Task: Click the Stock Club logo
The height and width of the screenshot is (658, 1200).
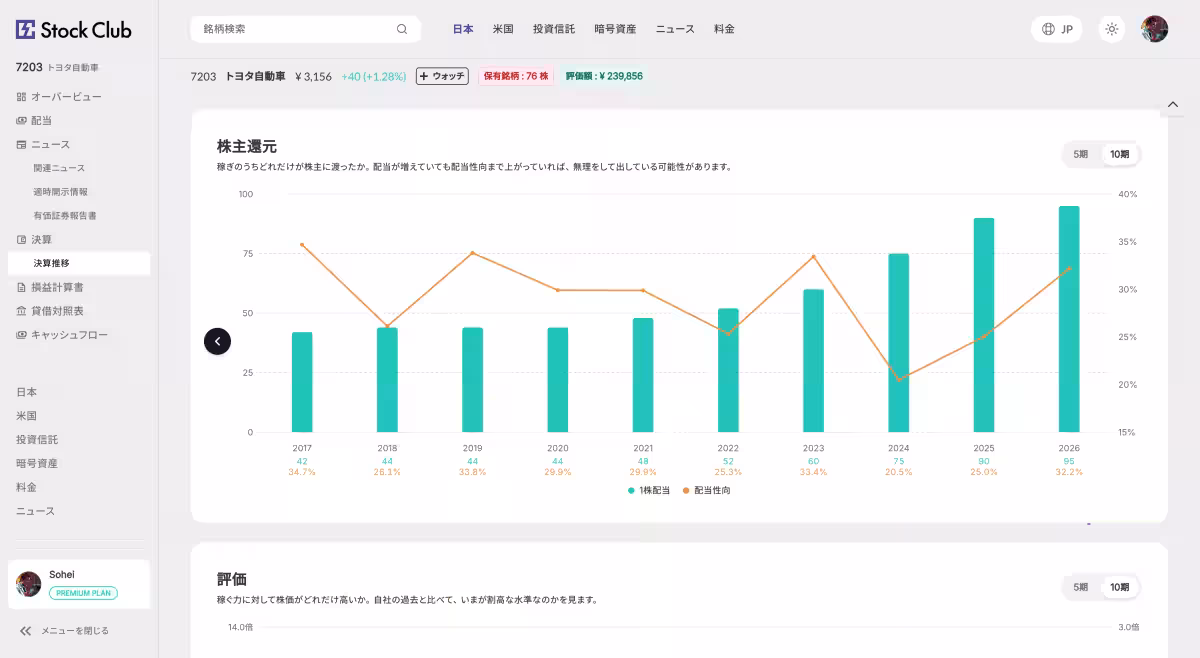Action: coord(73,30)
